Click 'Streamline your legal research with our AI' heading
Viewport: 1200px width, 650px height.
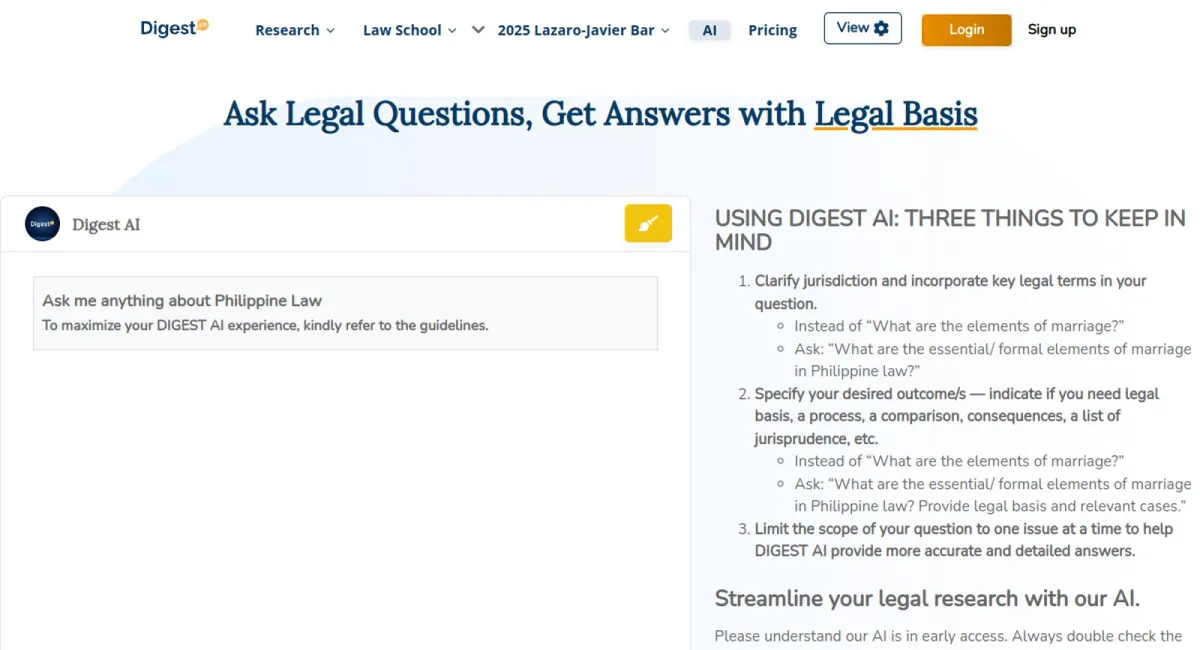927,599
